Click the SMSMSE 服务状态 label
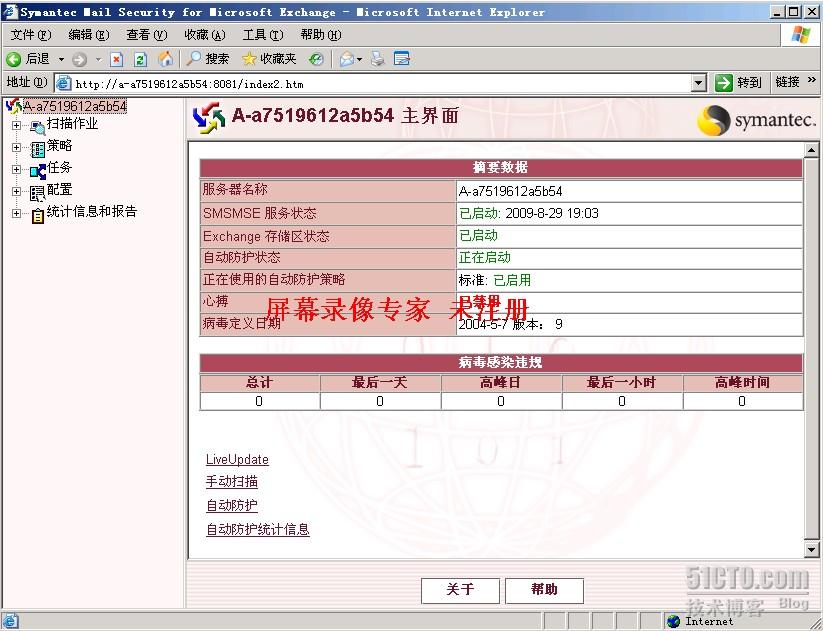The image size is (823, 631). tap(260, 213)
